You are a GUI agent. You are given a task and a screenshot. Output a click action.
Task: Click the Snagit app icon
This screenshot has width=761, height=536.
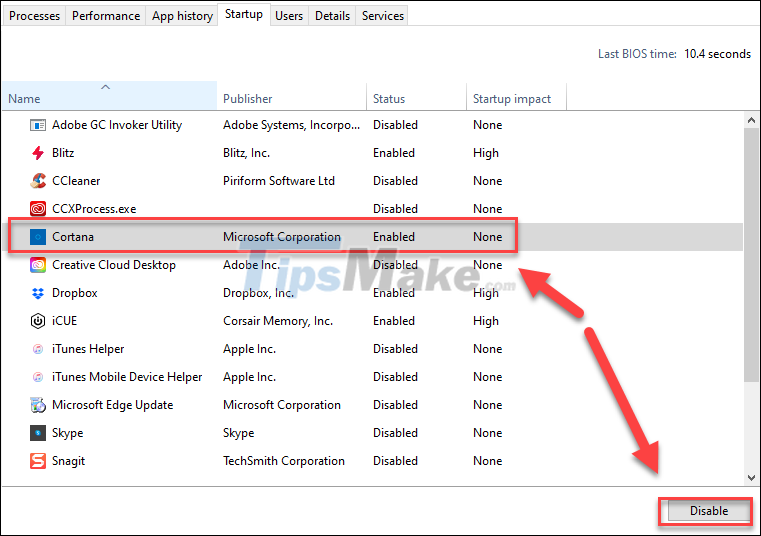[x=38, y=461]
